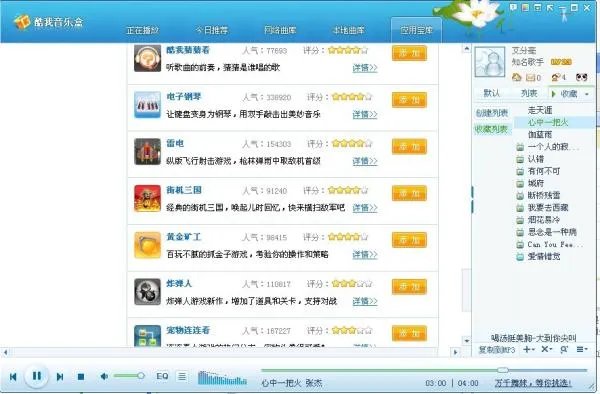Viewport: 600px width, 394px height.
Task: Toggle the lyrics panel icon next to EQ
Action: coord(182,376)
